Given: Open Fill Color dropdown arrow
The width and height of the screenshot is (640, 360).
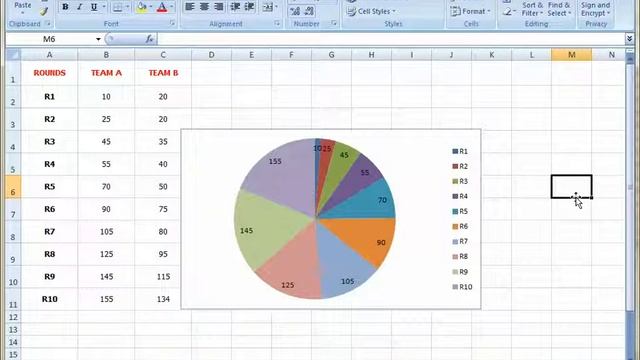Looking at the screenshot, I should click(151, 7).
